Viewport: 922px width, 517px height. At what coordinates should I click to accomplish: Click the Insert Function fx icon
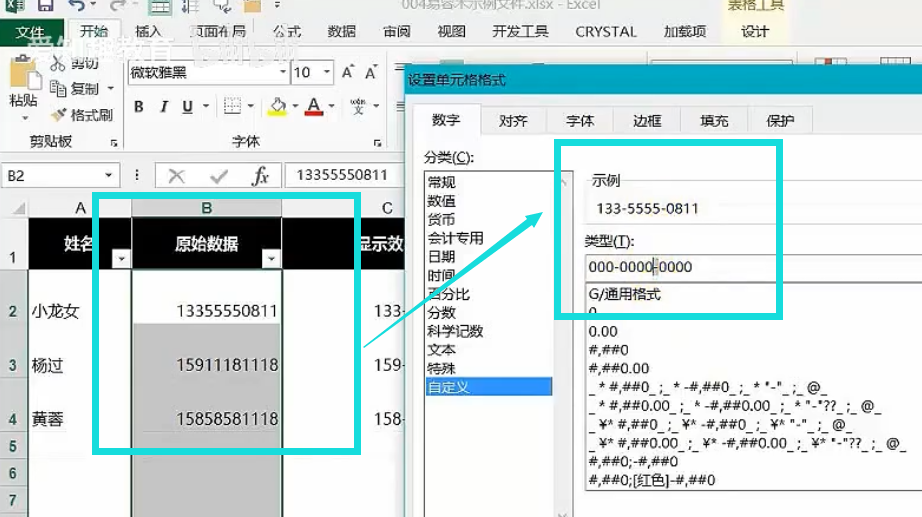pos(260,175)
